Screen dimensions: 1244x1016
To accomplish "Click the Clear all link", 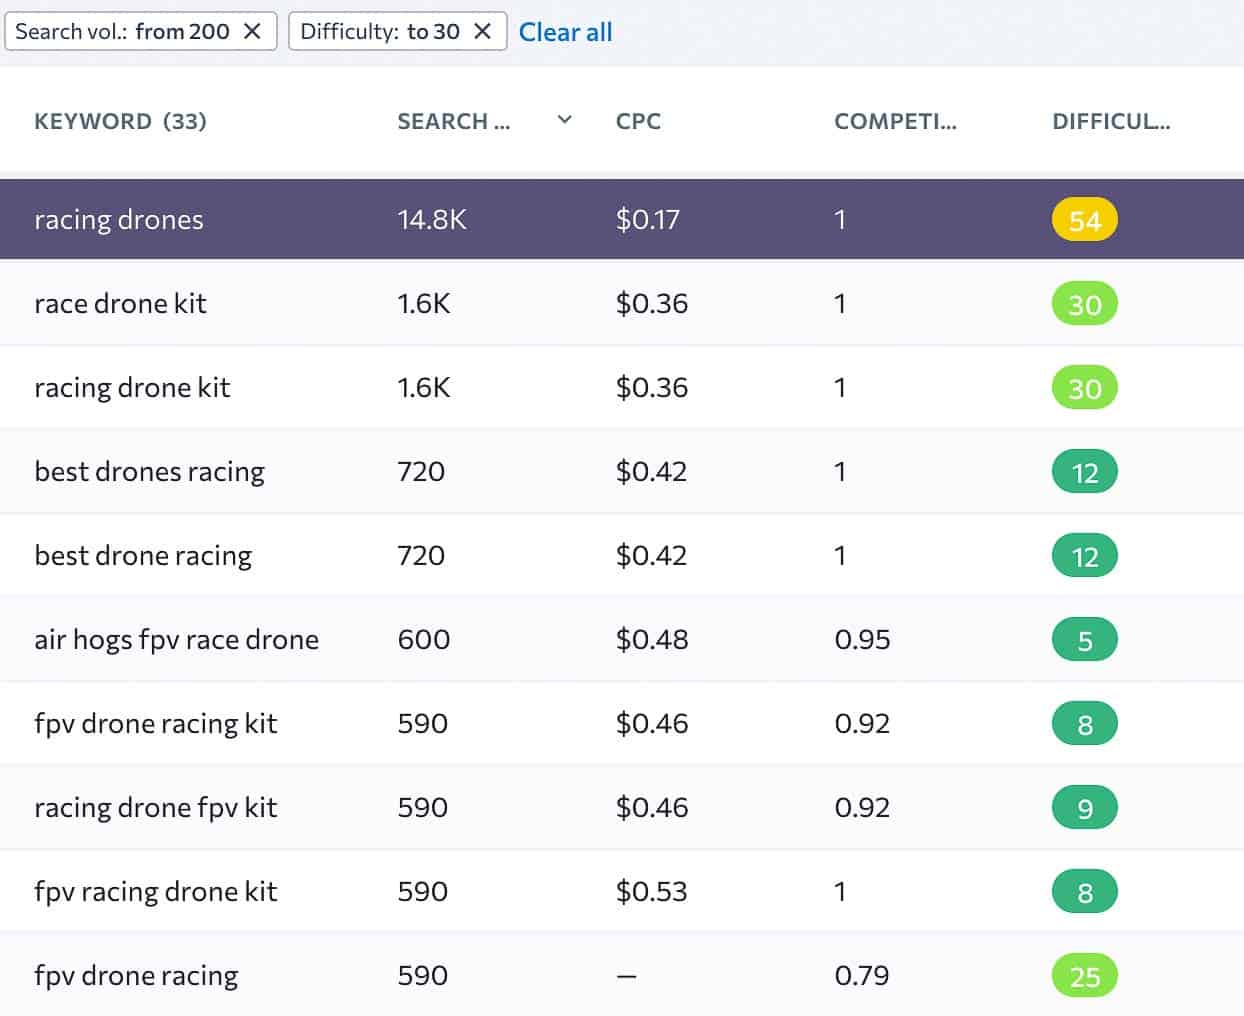I will [565, 32].
